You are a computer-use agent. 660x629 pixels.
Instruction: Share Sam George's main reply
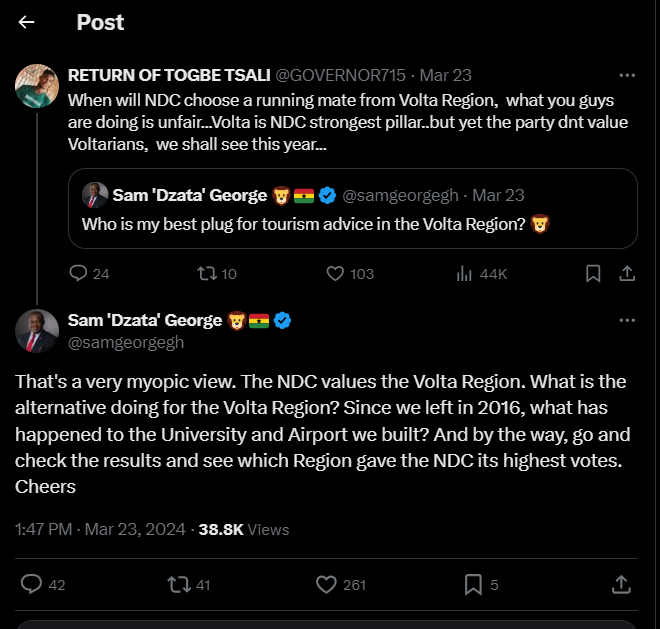pyautogui.click(x=620, y=584)
